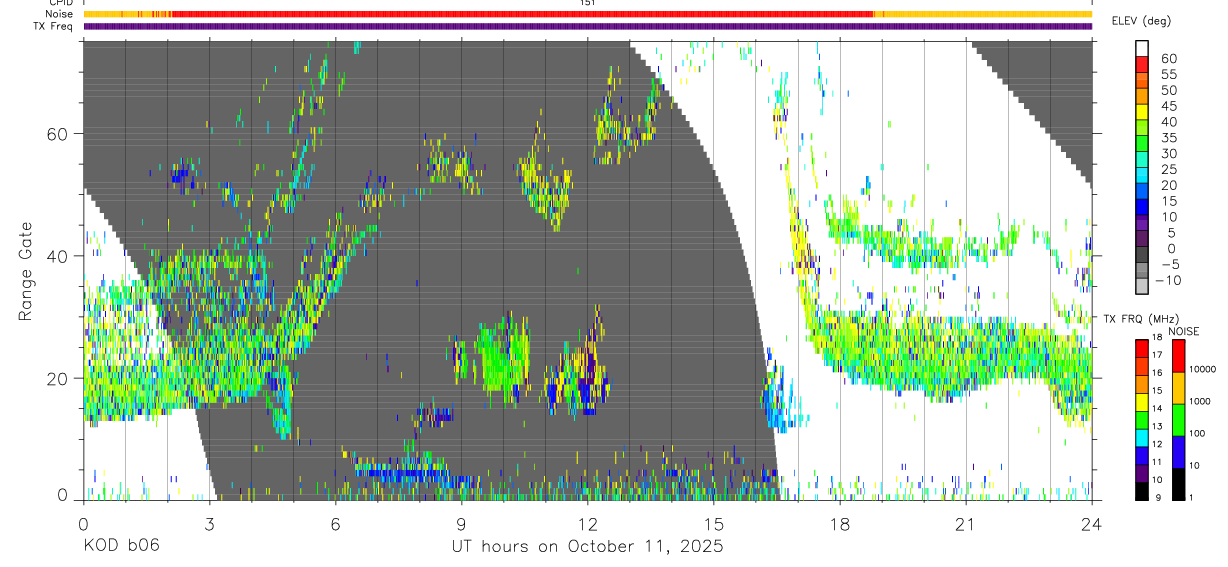Click the '60' tick on the Range Gate axis
This screenshot has height=567, width=1228.
point(57,134)
